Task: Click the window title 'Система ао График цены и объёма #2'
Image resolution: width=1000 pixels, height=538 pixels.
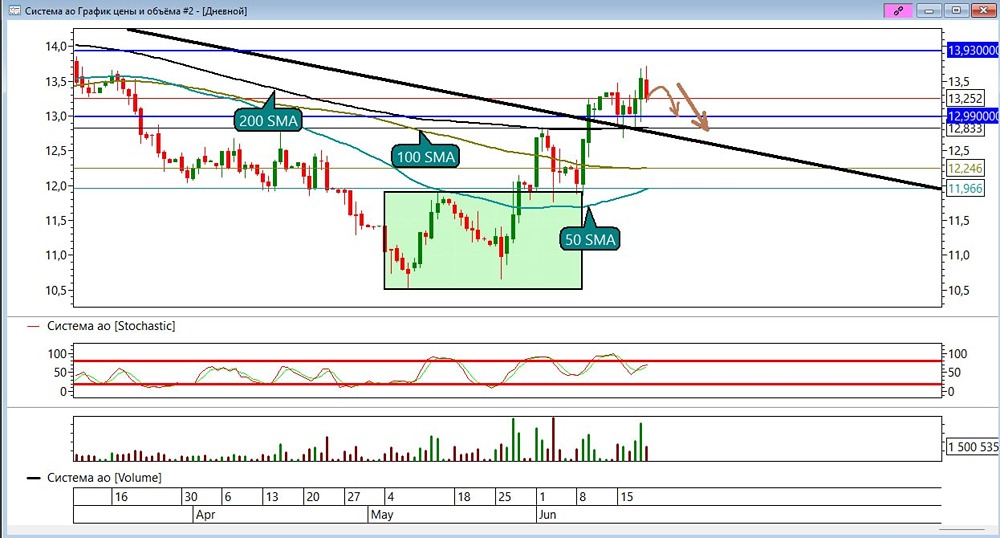Action: click(x=112, y=11)
